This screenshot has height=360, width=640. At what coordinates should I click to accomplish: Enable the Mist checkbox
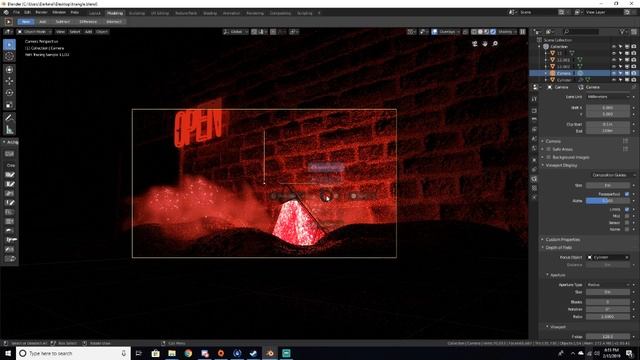point(627,216)
